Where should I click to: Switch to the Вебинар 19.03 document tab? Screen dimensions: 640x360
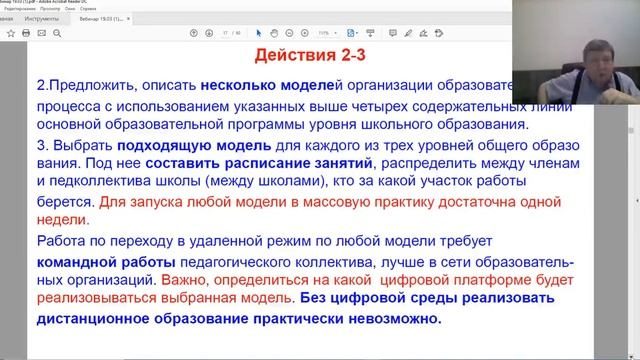[x=101, y=19]
